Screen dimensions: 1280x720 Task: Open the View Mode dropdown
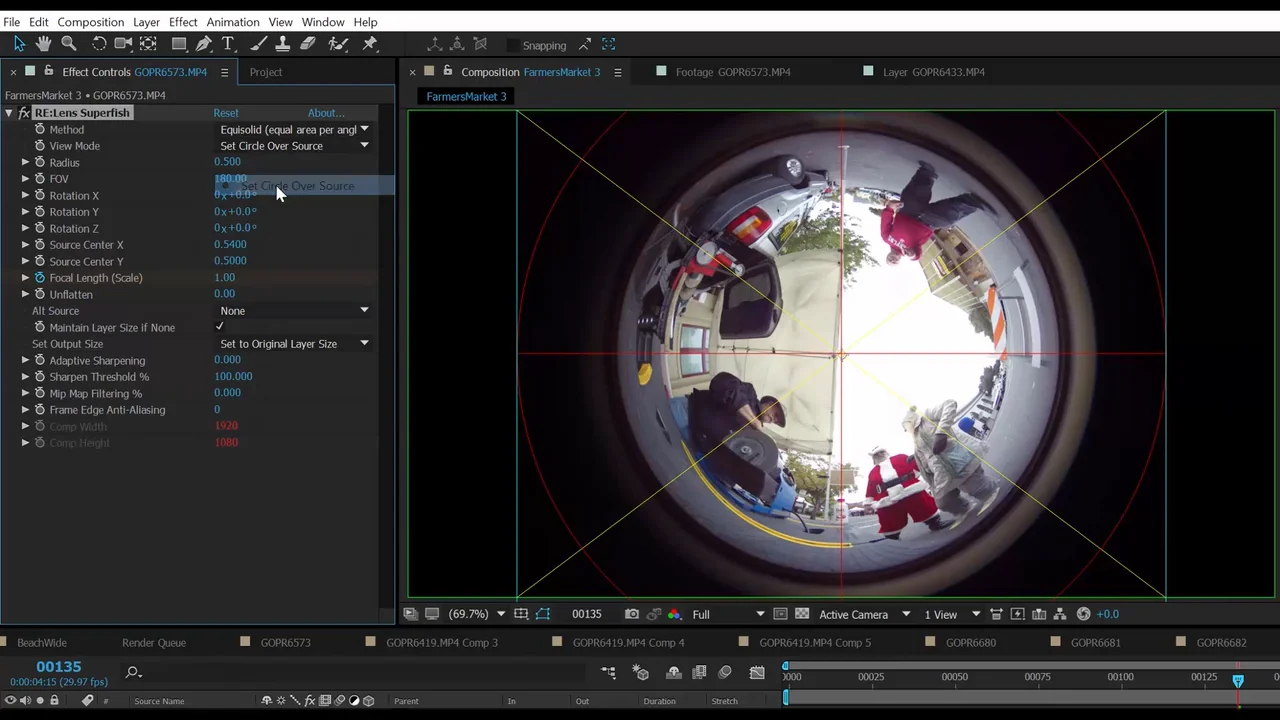click(x=294, y=146)
